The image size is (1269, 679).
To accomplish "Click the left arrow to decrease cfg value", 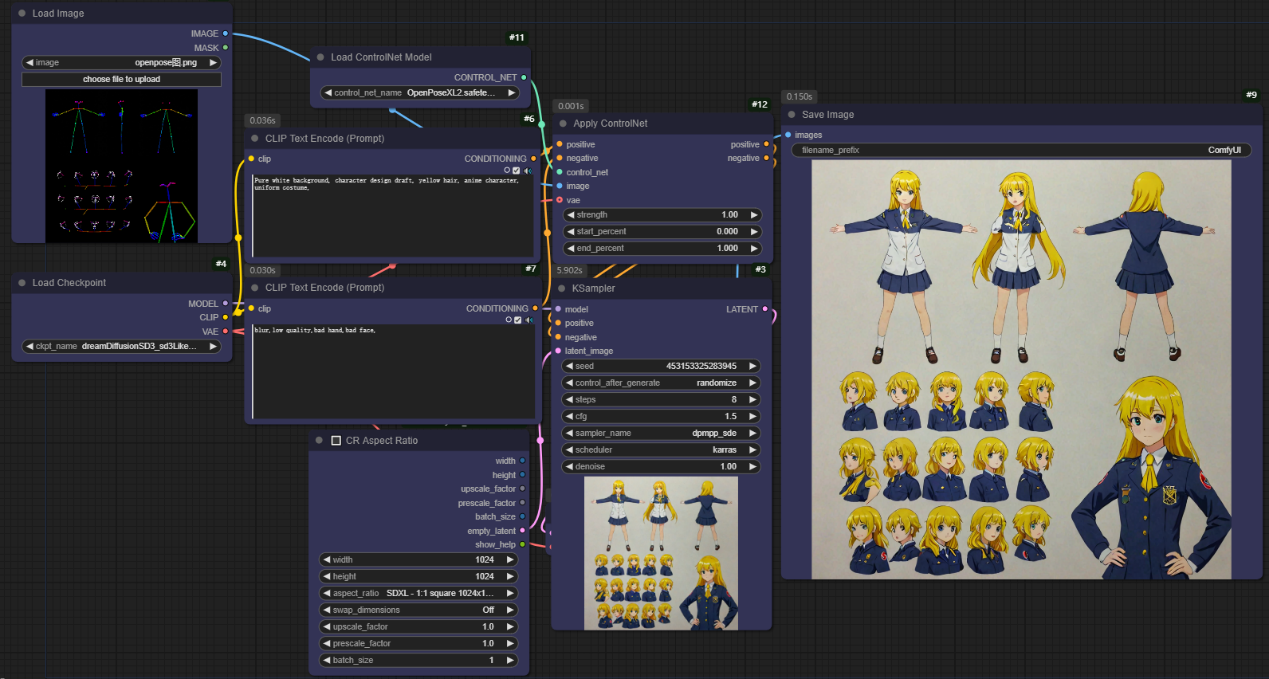I will [x=569, y=416].
